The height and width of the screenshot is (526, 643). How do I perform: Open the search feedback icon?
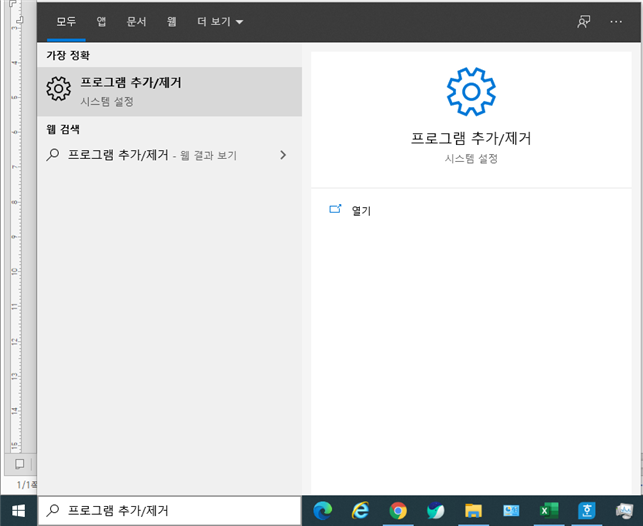tap(584, 22)
